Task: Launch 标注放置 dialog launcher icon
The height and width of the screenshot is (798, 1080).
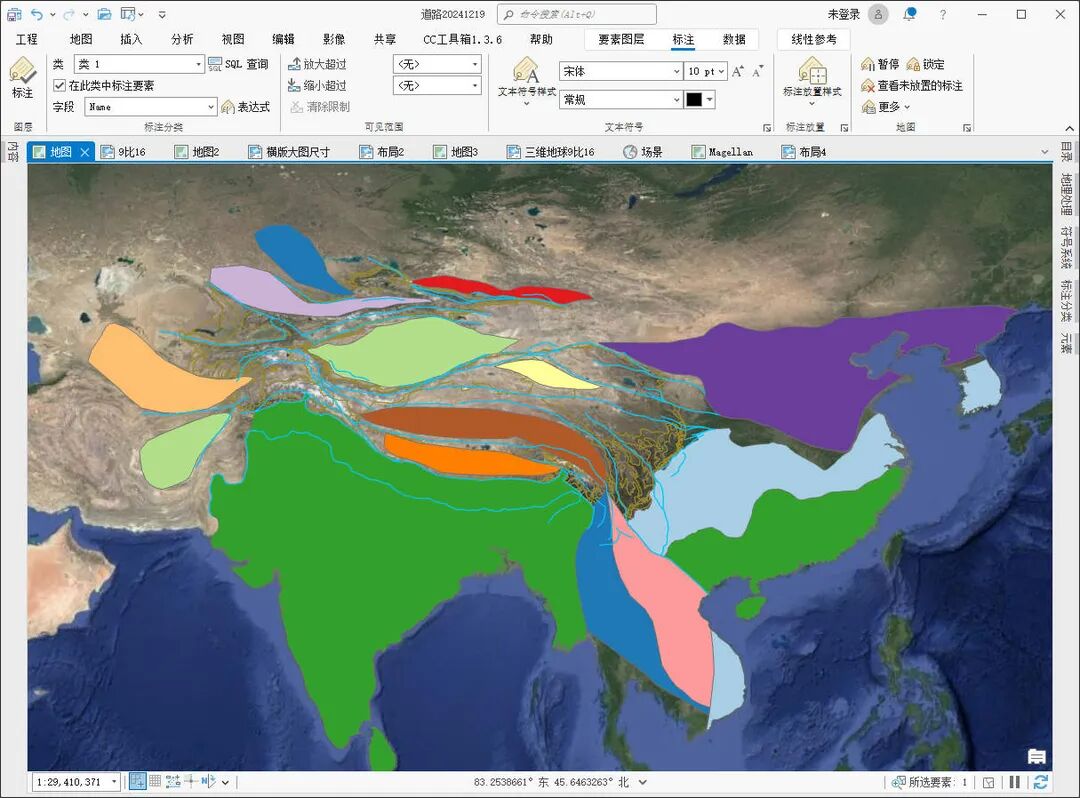Action: tap(844, 128)
